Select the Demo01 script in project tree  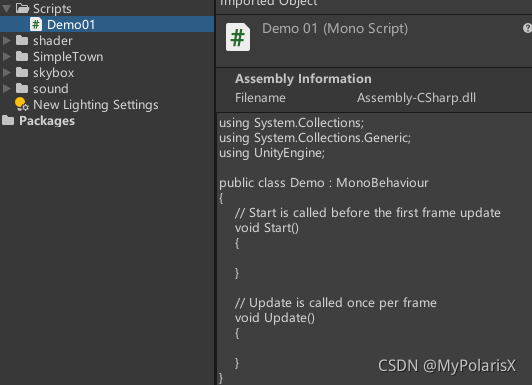click(107, 24)
